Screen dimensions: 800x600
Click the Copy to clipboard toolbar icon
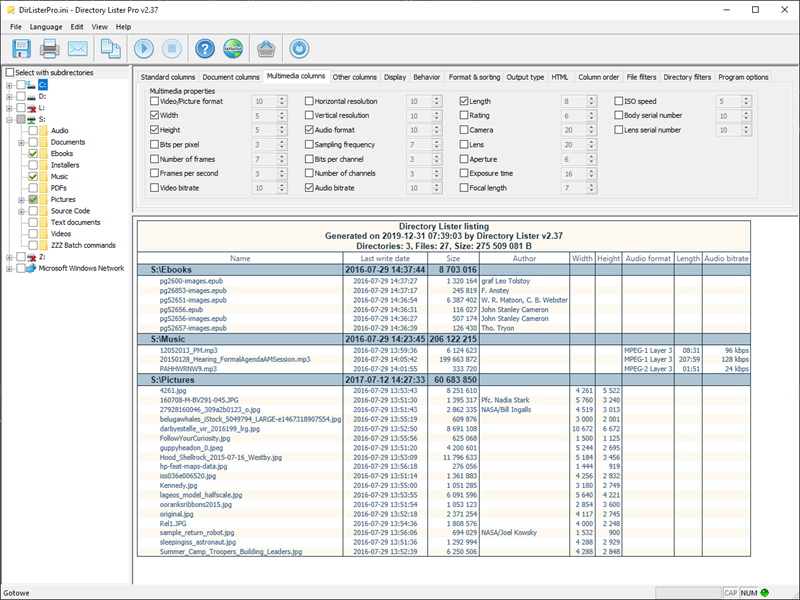(x=111, y=48)
